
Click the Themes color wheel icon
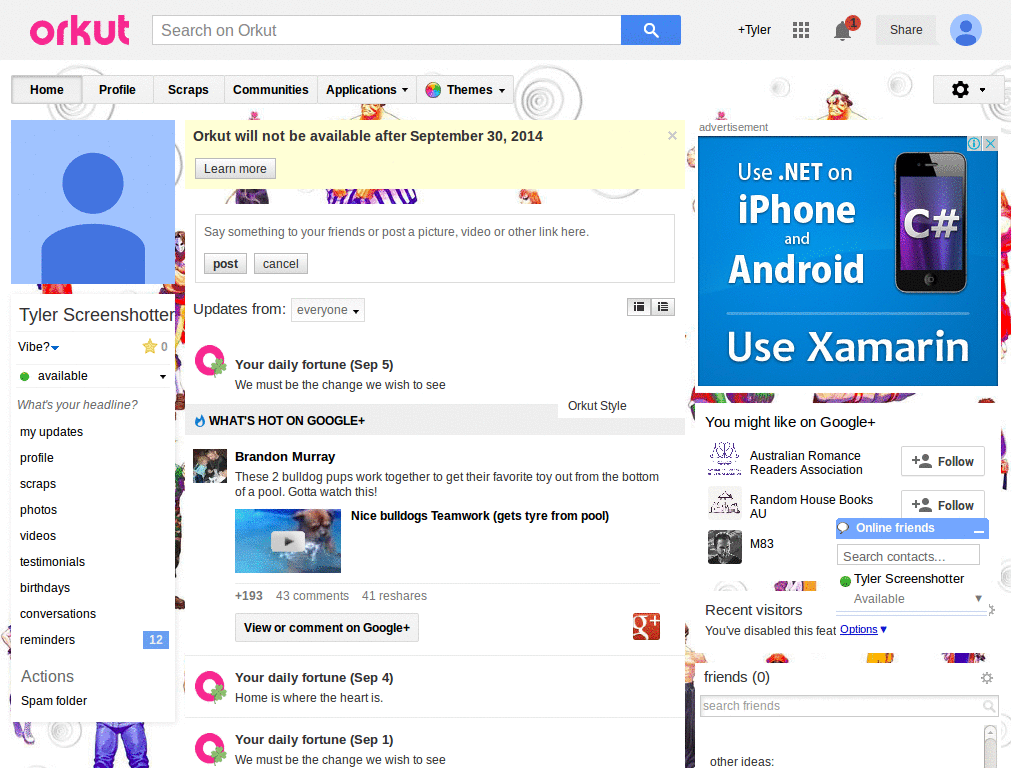click(432, 90)
